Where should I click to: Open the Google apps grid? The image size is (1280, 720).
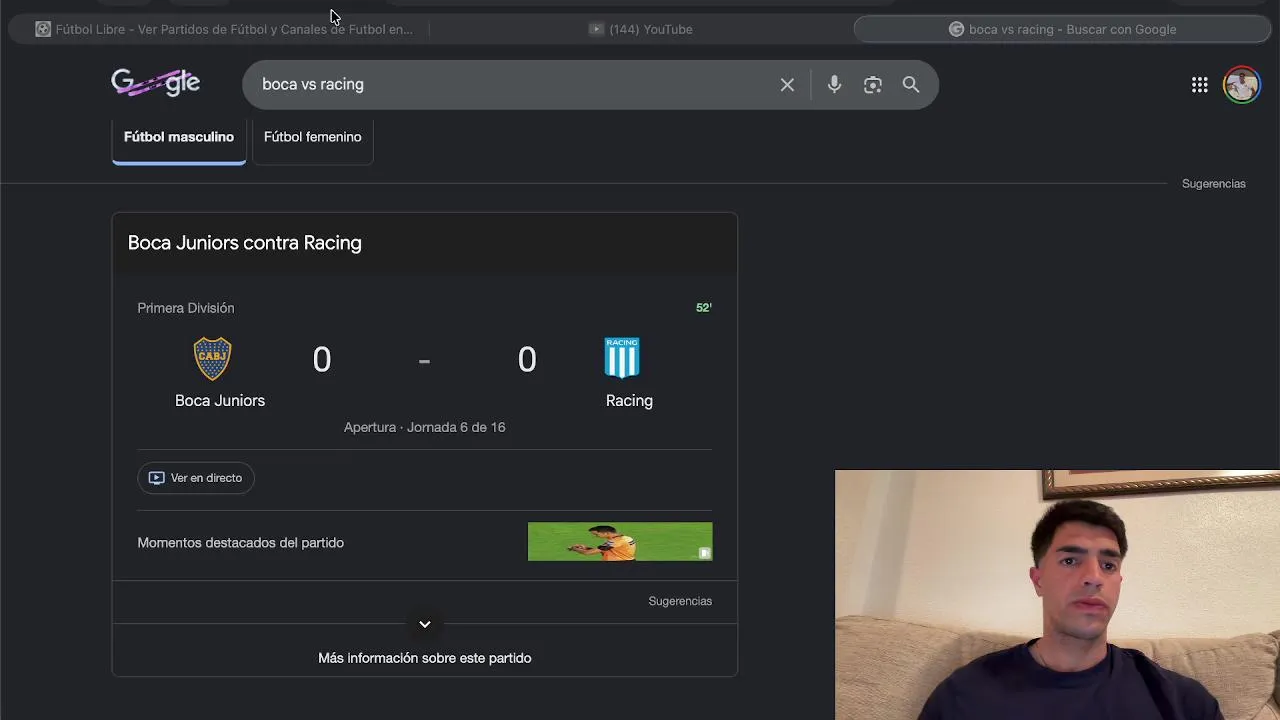pos(1200,85)
